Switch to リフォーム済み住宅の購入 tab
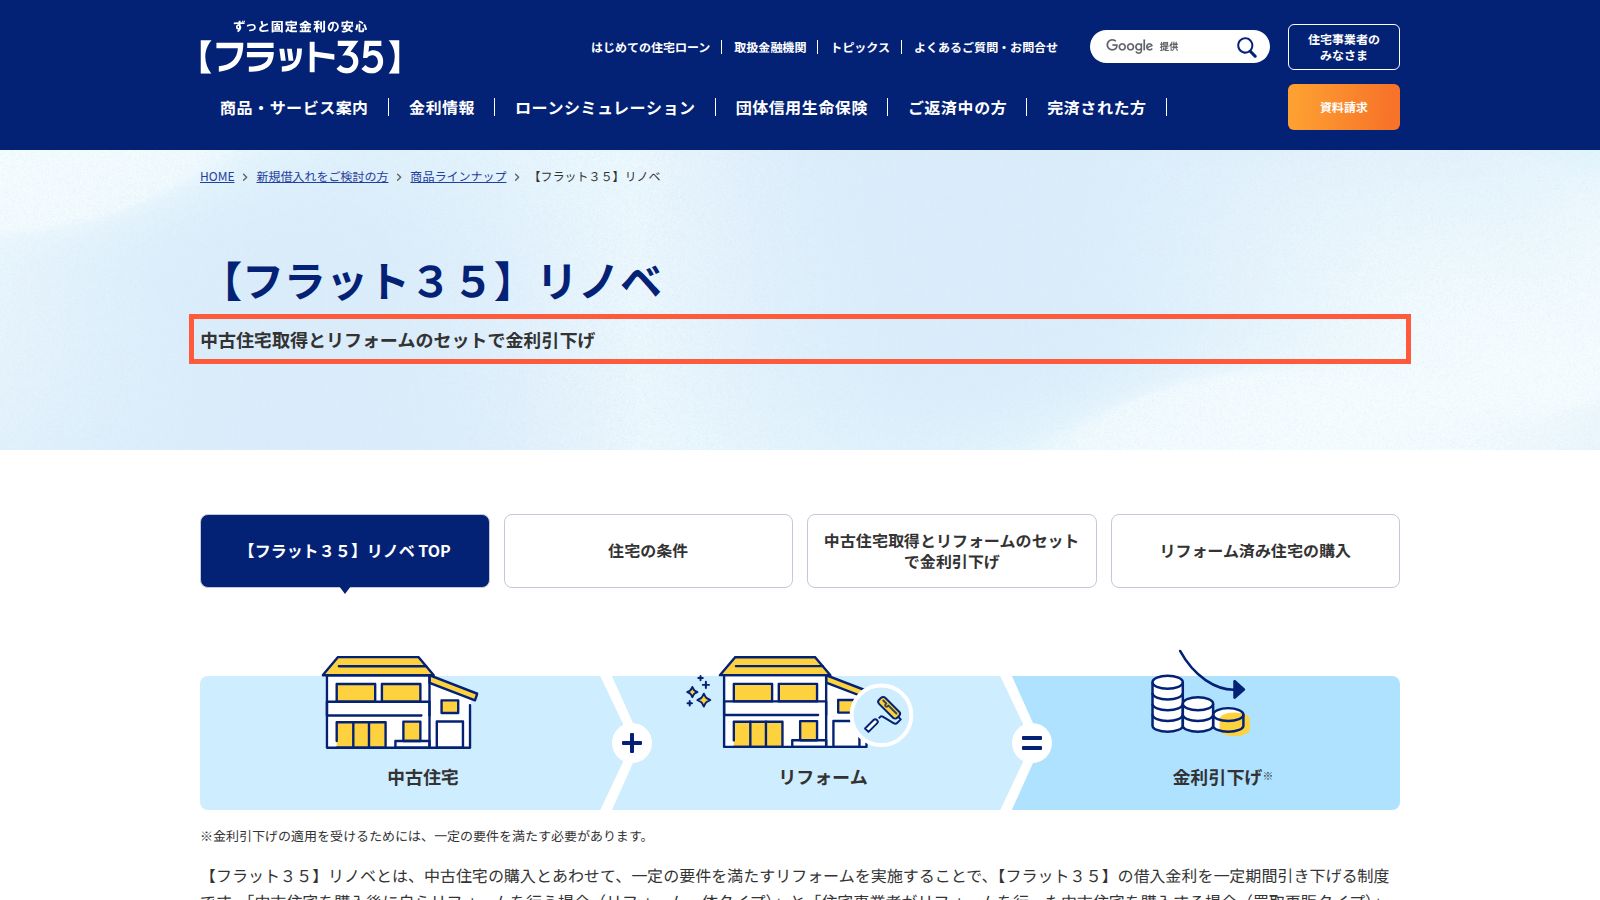Viewport: 1600px width, 900px height. click(x=1255, y=551)
